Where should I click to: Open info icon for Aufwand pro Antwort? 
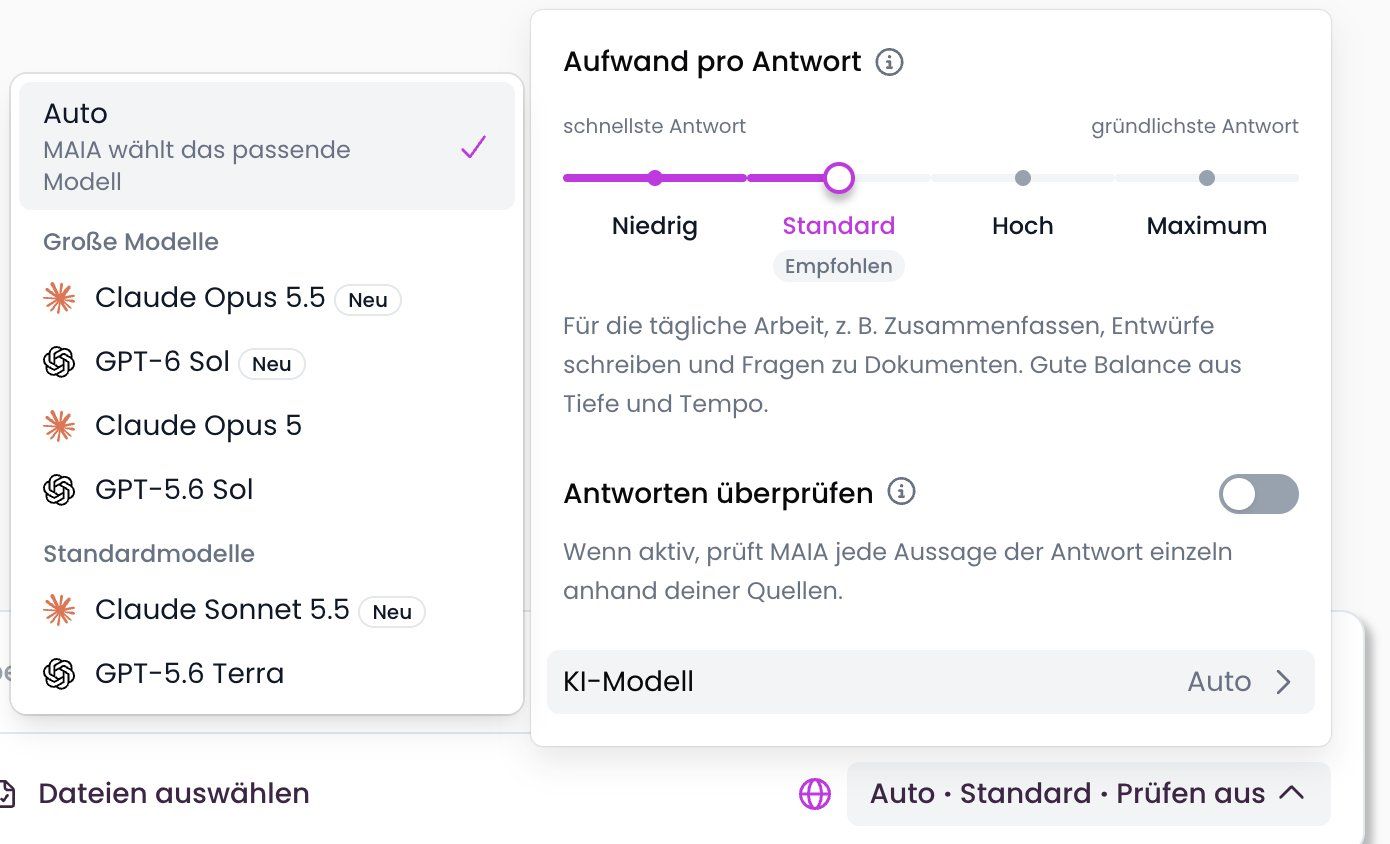(889, 62)
